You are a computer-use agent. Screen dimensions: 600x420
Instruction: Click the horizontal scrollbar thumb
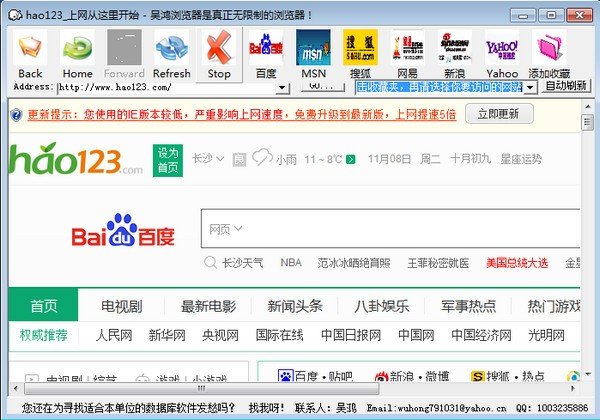(202, 388)
